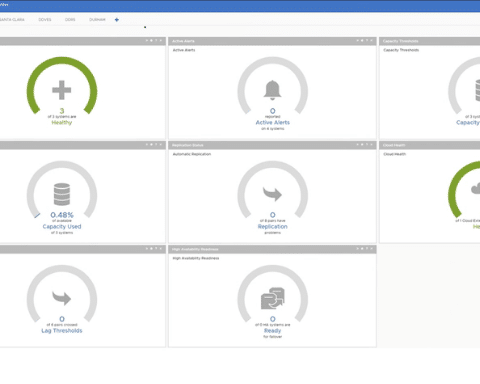This screenshot has width=480, height=384.
Task: Add a new dashboard tab with plus icon
Action: tap(117, 20)
